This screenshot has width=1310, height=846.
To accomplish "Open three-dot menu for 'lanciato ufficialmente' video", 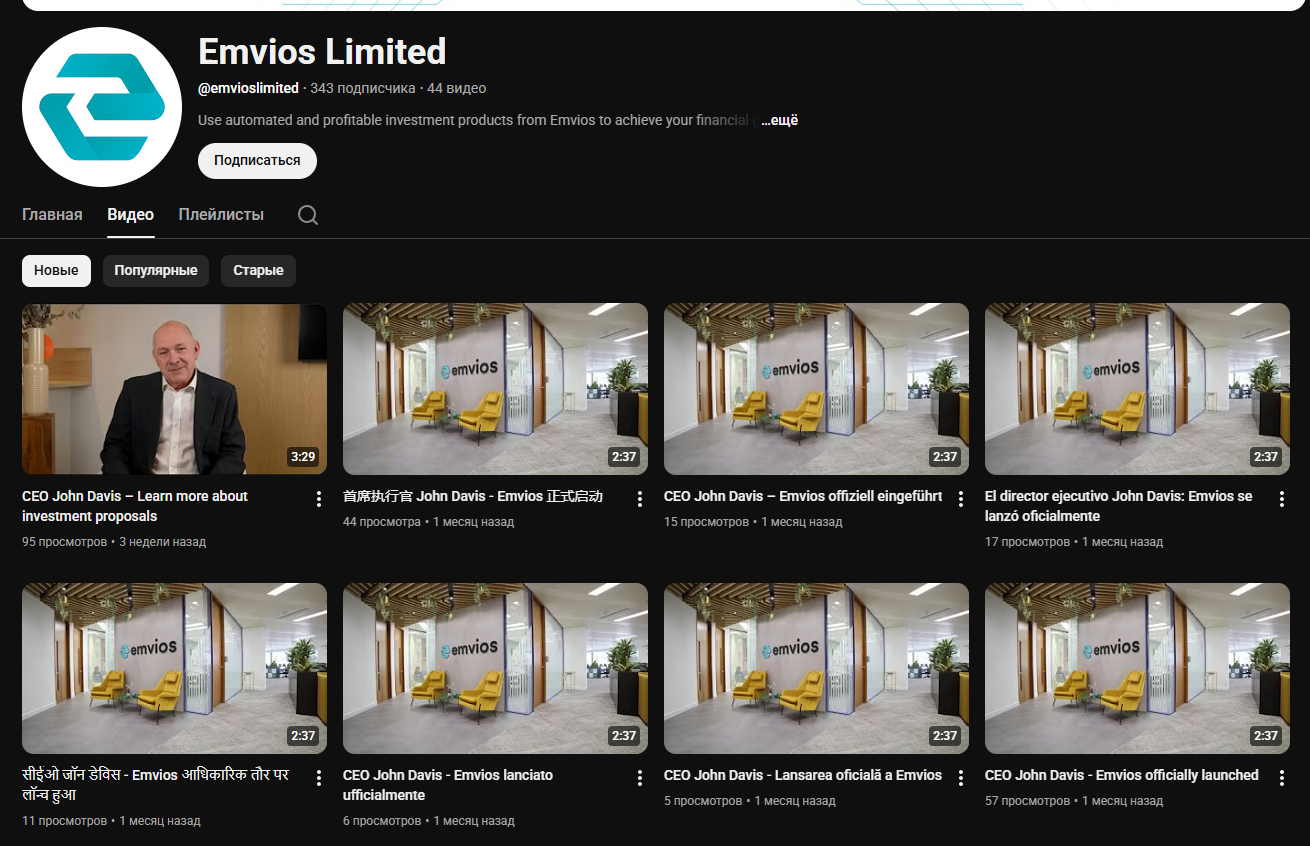I will click(640, 778).
